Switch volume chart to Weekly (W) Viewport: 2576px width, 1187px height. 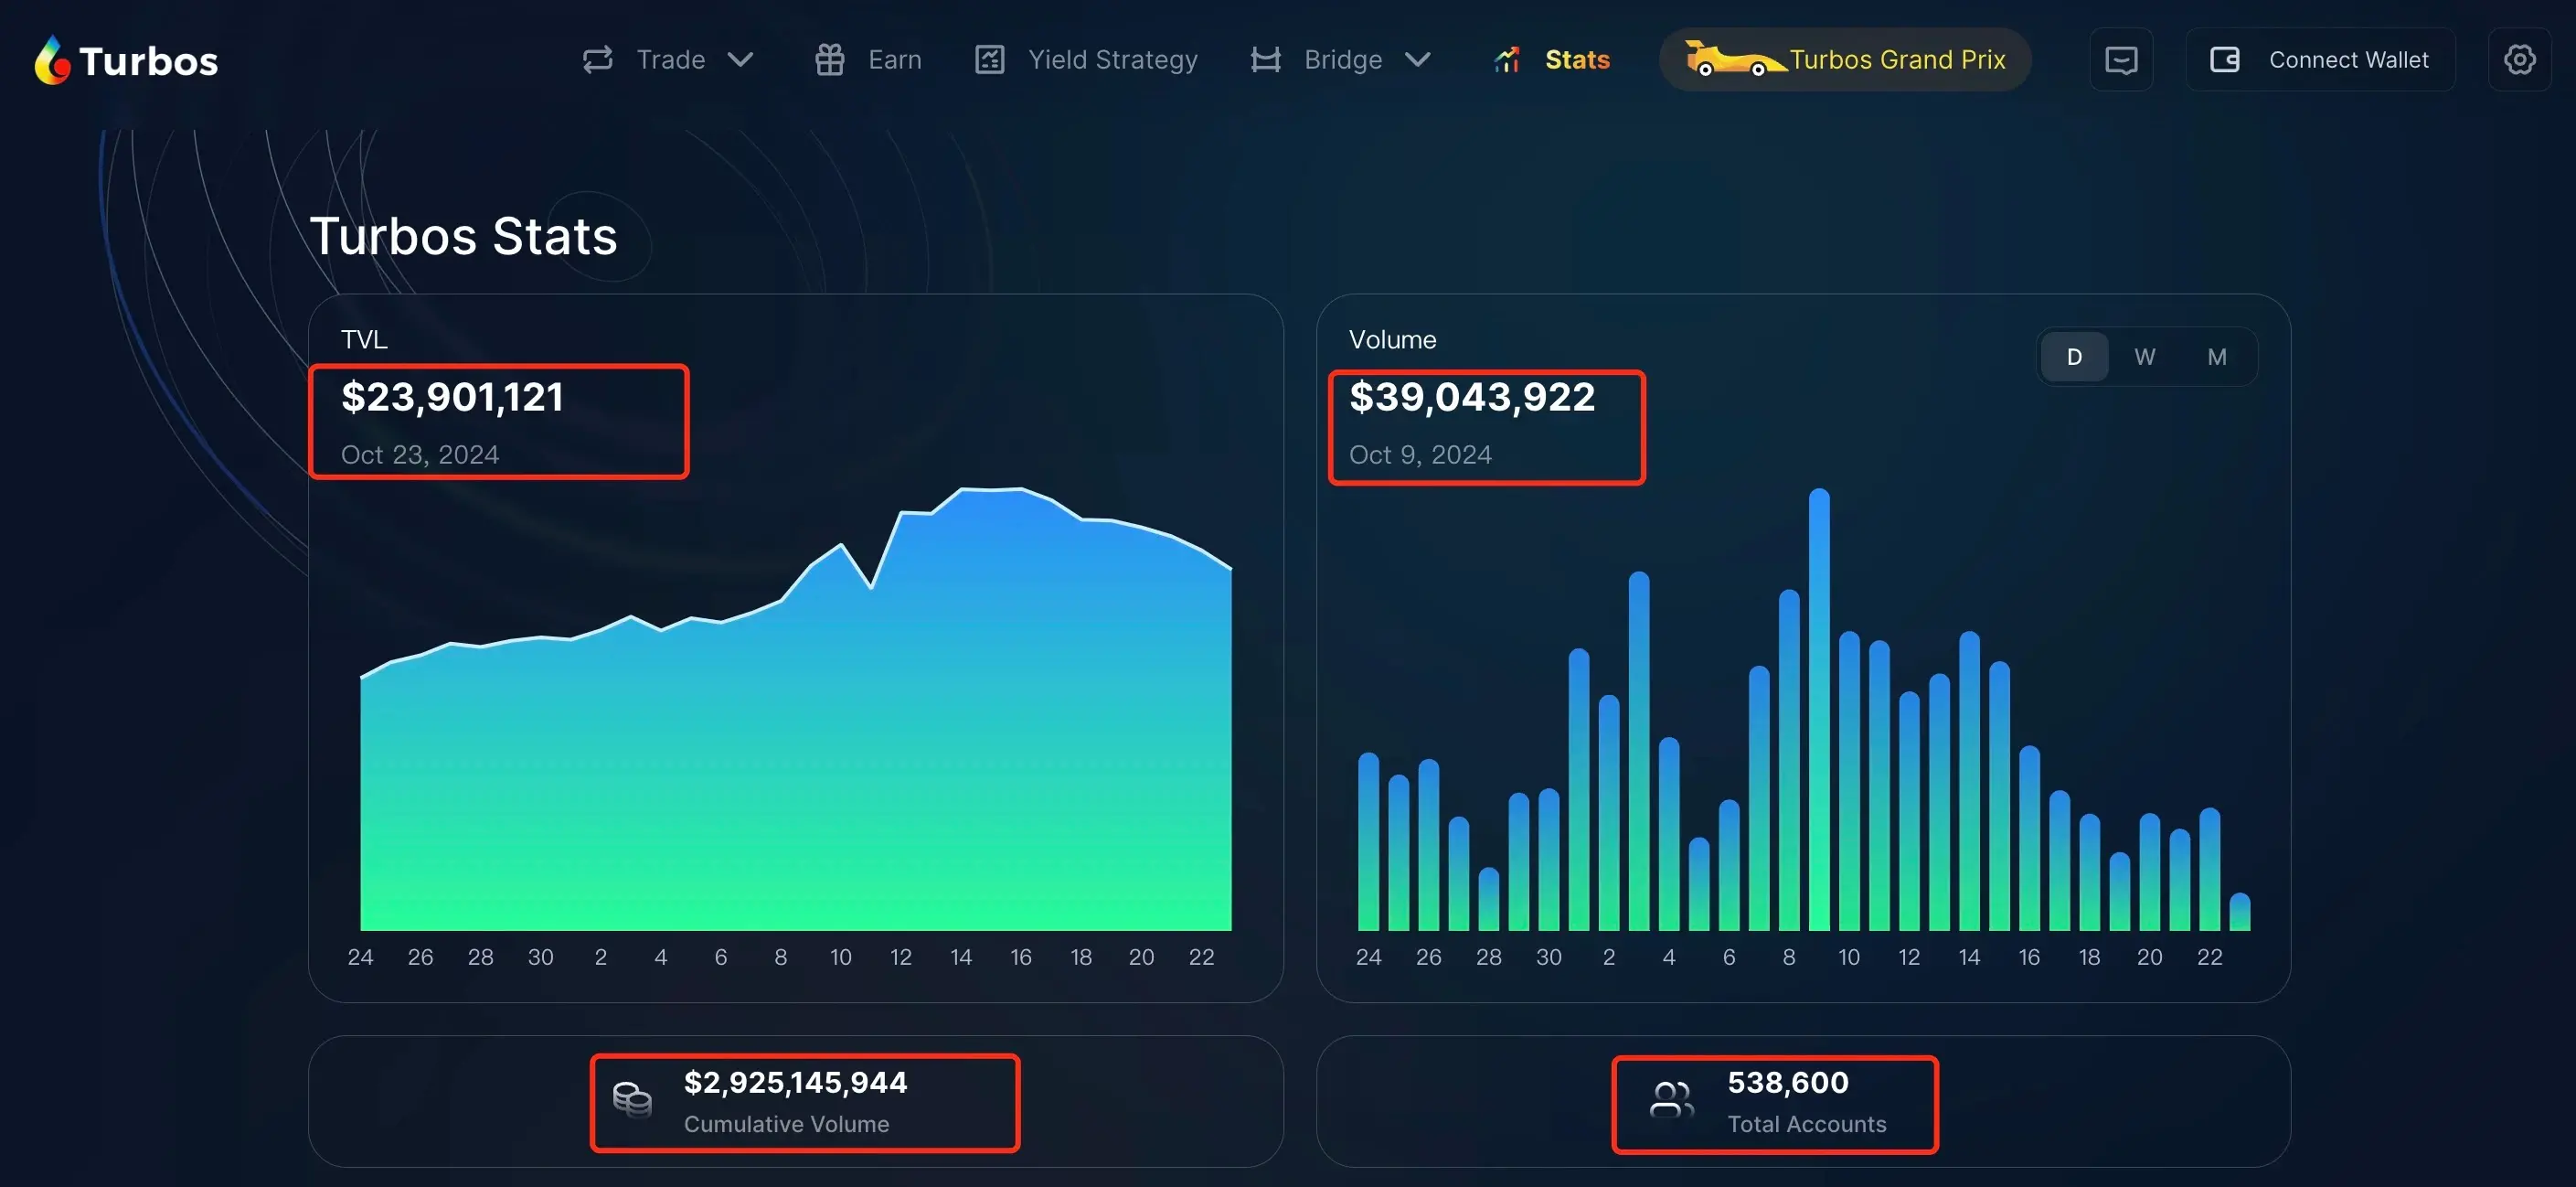point(2144,357)
